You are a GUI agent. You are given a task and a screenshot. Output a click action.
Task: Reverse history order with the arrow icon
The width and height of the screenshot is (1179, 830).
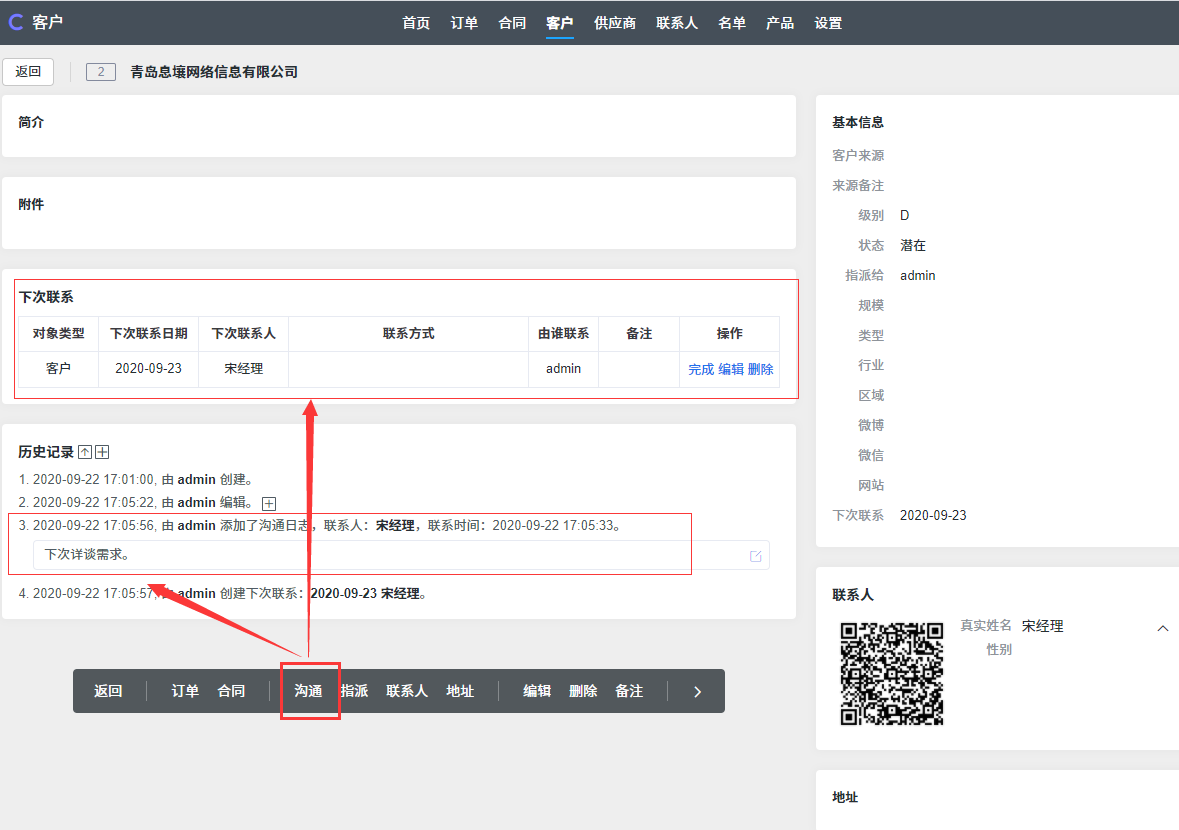click(85, 452)
